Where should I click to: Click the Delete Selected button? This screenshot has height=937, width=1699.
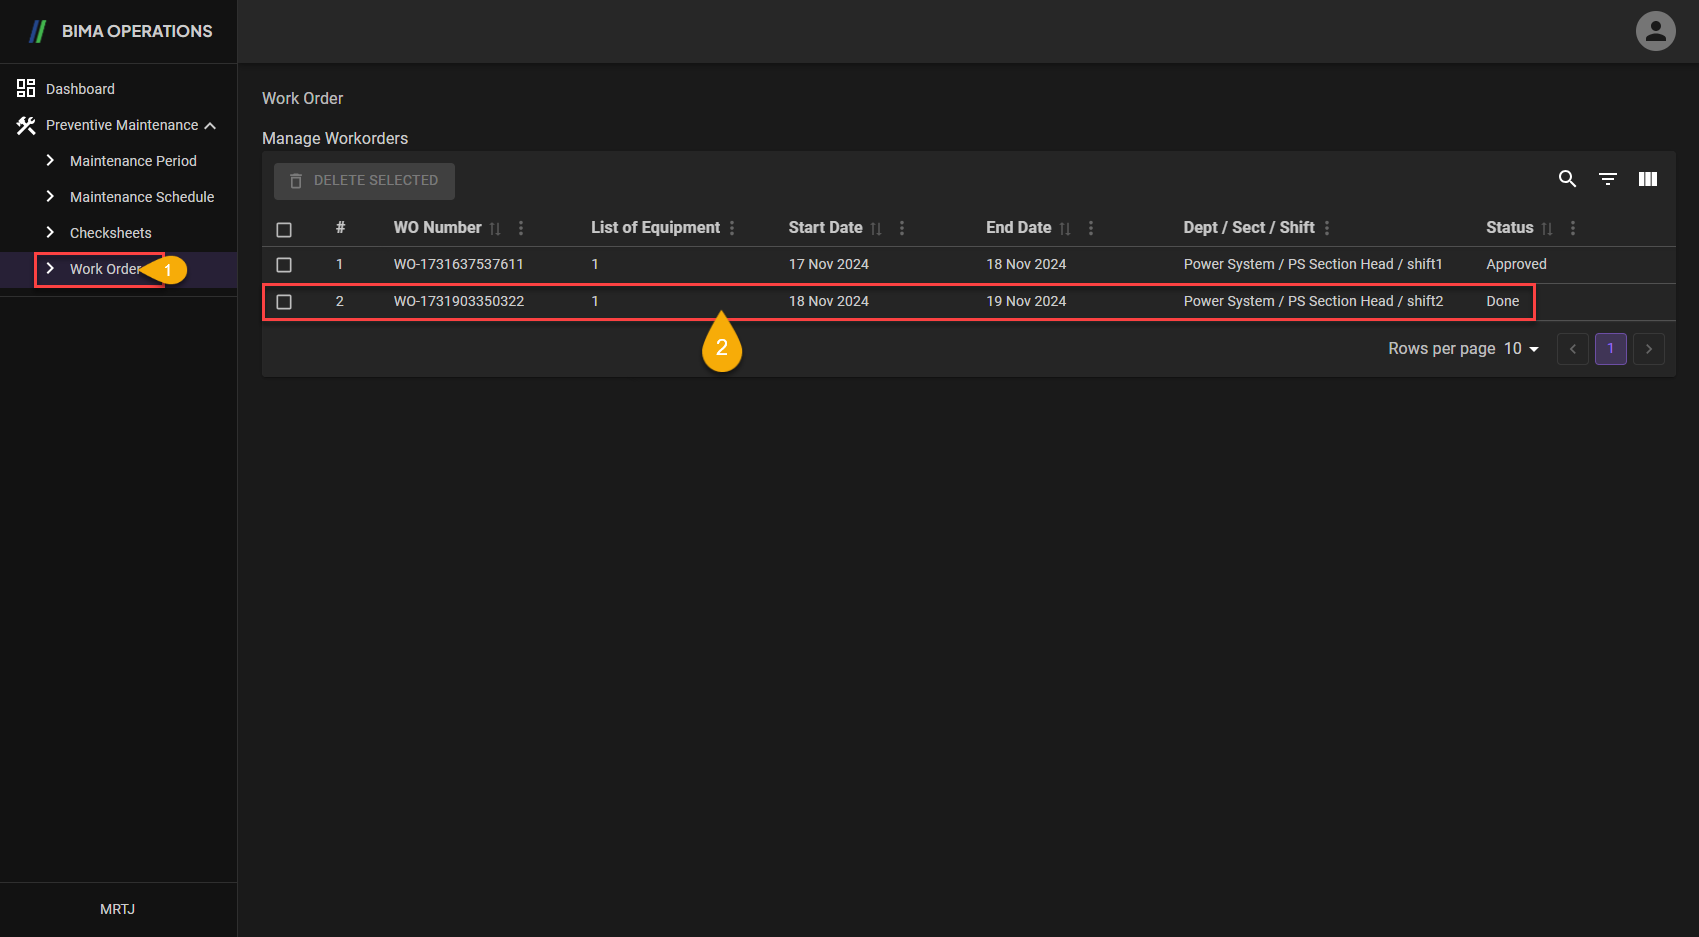pyautogui.click(x=364, y=181)
